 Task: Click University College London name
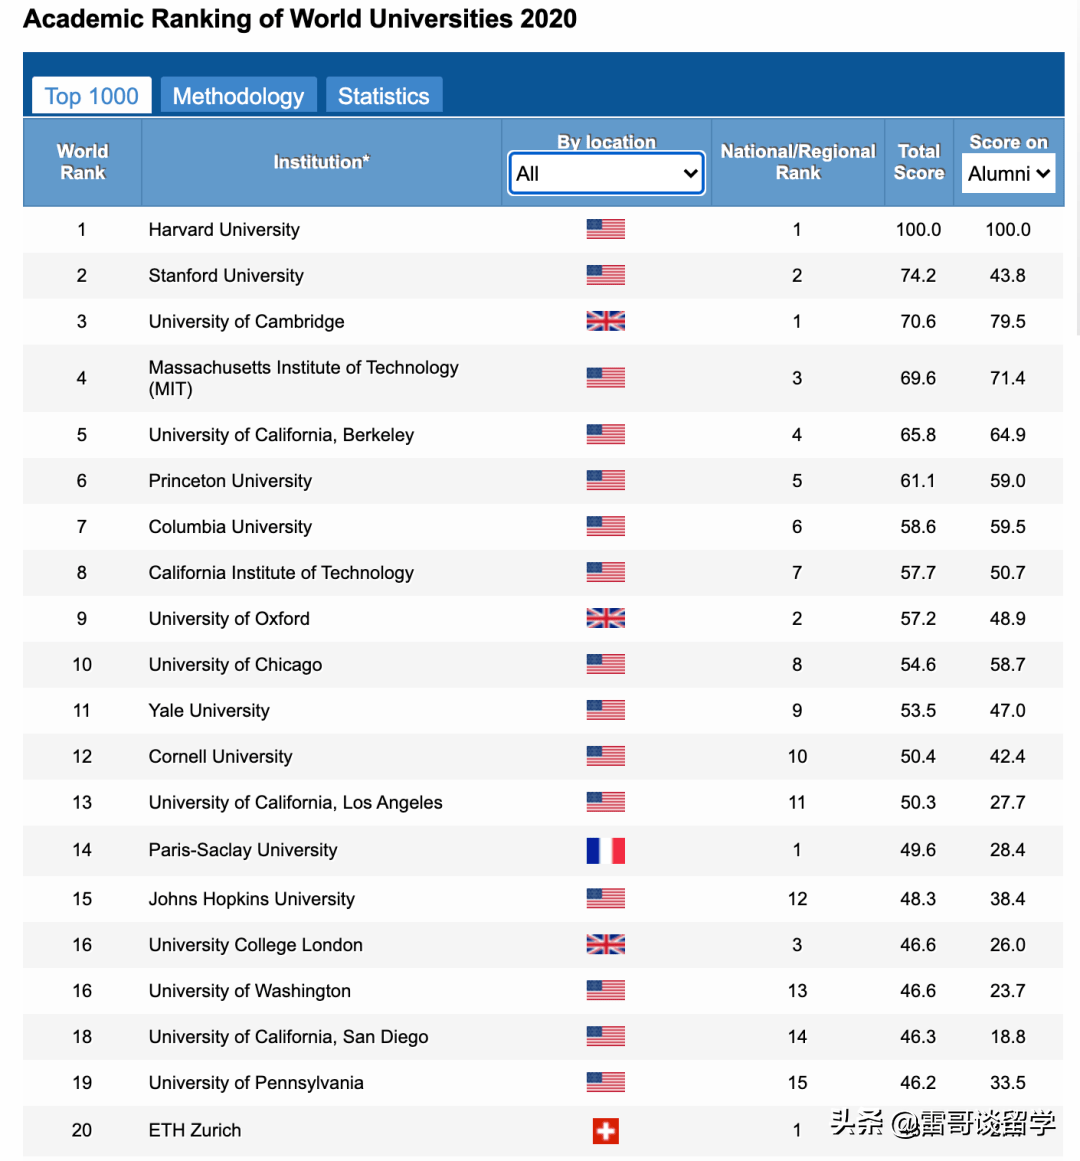[x=255, y=945]
